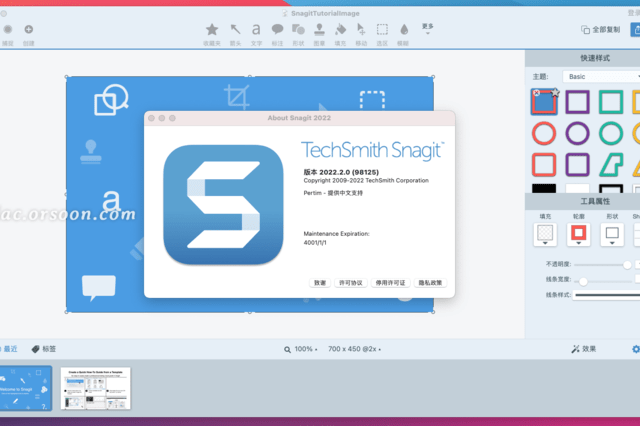640x426 pixels.
Task: Click the Copy All (全部复制) button
Action: [600, 30]
